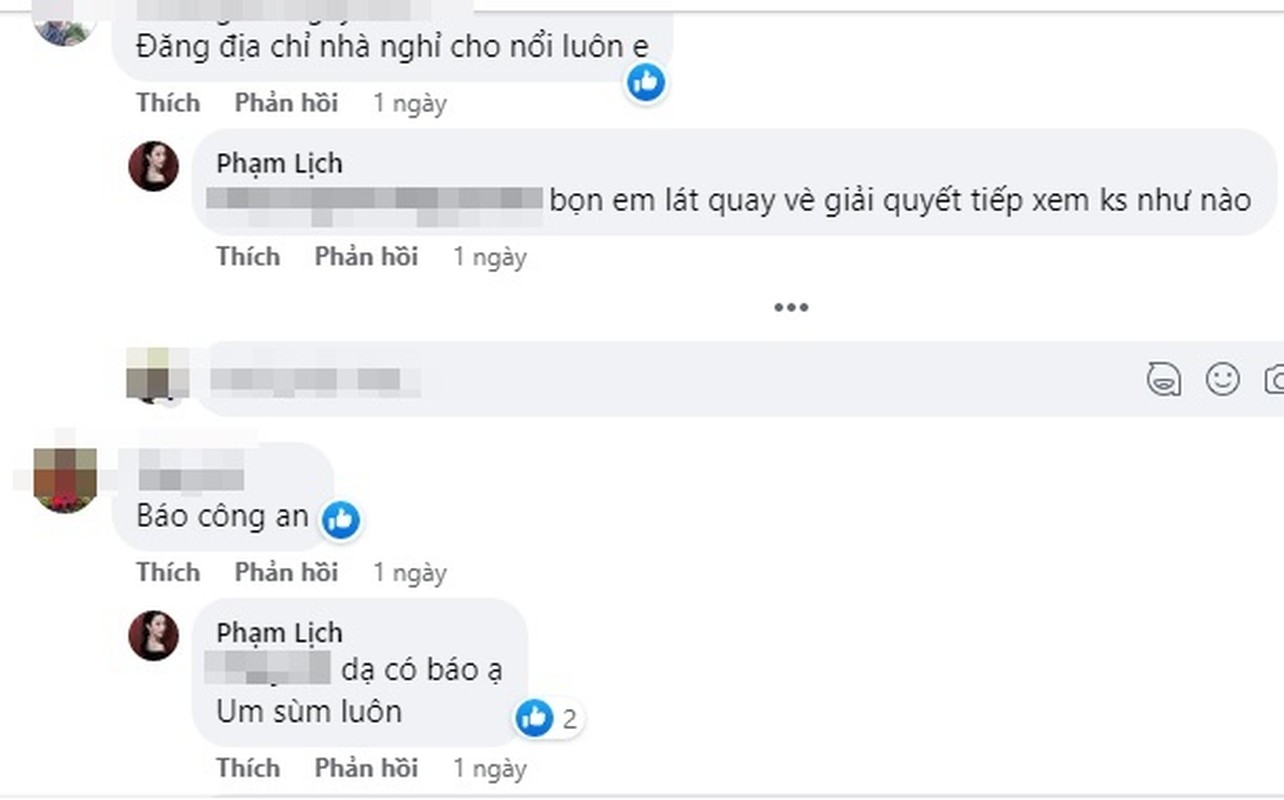1284x800 pixels.
Task: Open the Phạm Lịch profile name above "dạ có báo ạ"
Action: click(x=279, y=632)
